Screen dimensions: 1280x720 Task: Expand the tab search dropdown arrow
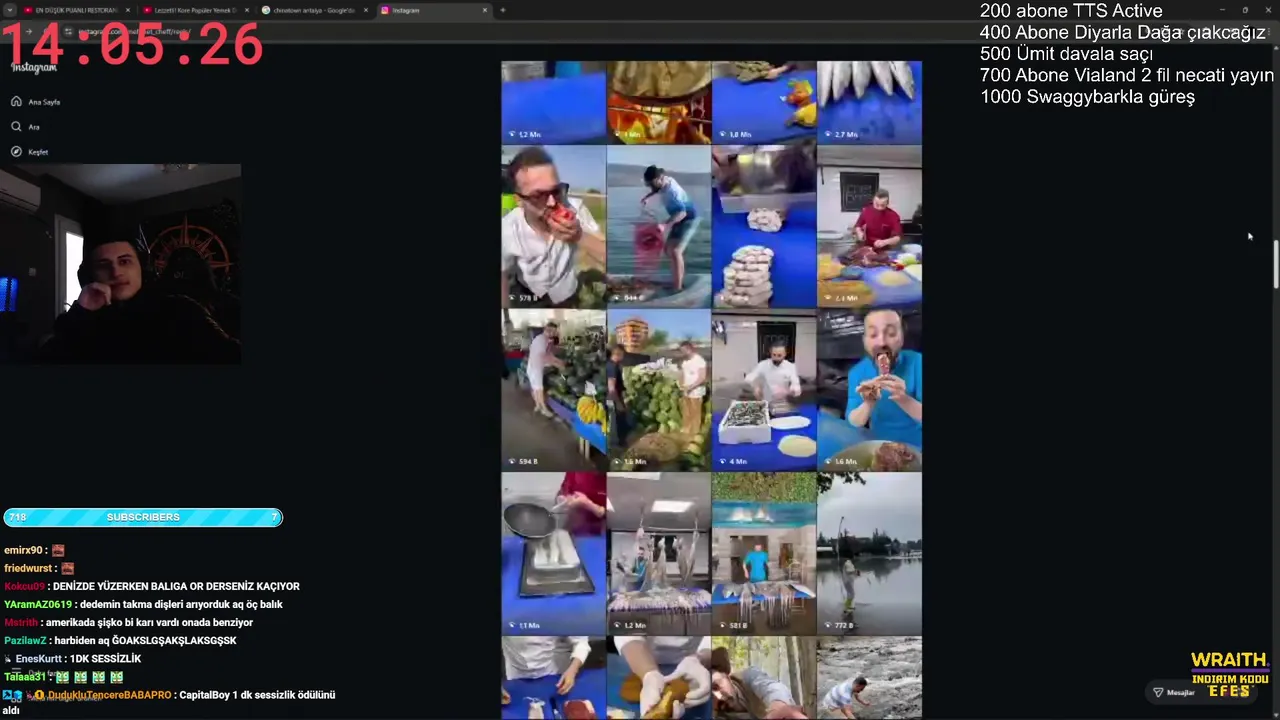click(x=9, y=10)
